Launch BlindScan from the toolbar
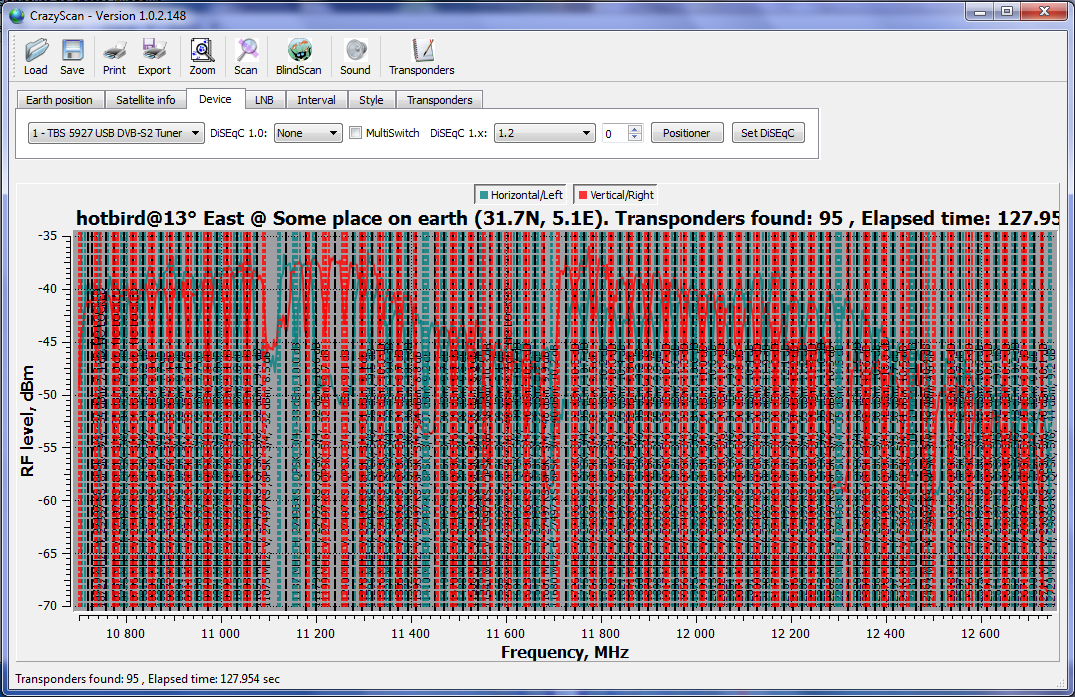Viewport: 1075px width, 697px height. click(x=299, y=56)
